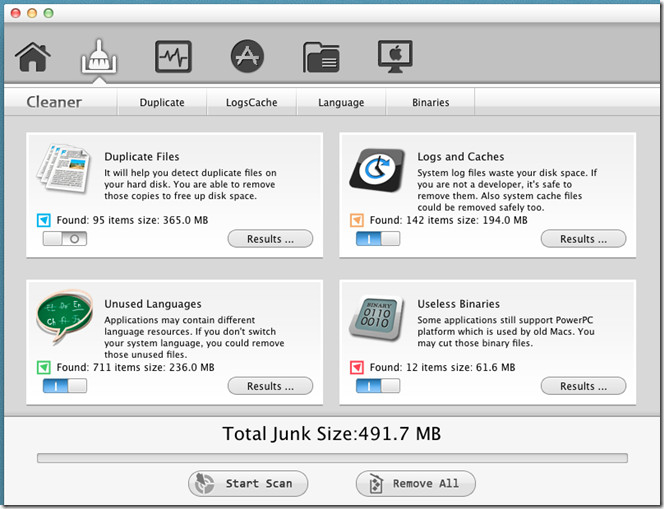Open the Home section icon

(x=32, y=58)
